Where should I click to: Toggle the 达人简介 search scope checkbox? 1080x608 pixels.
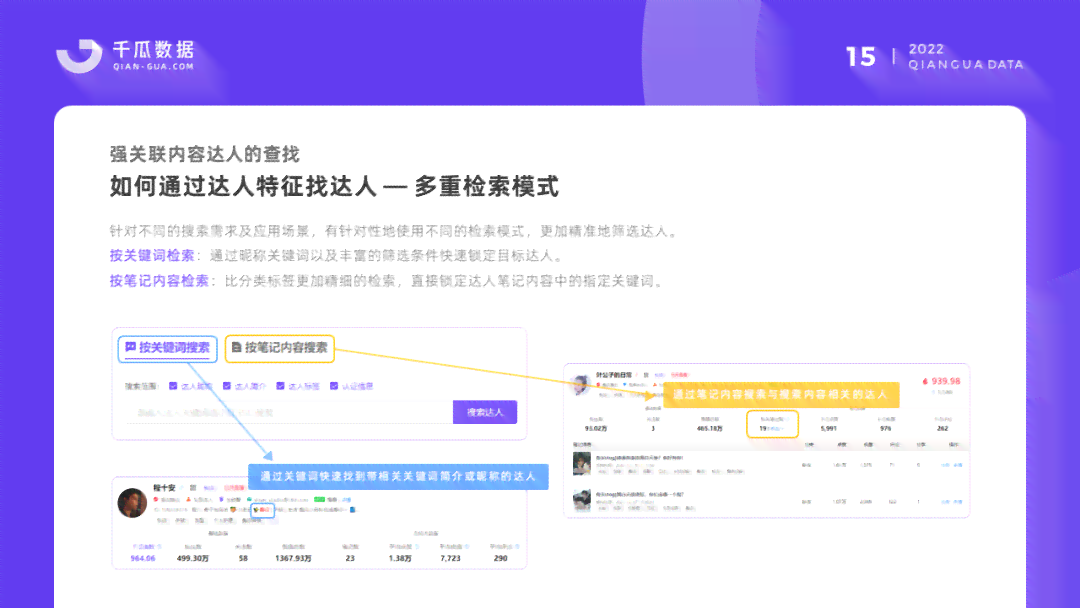coord(227,386)
